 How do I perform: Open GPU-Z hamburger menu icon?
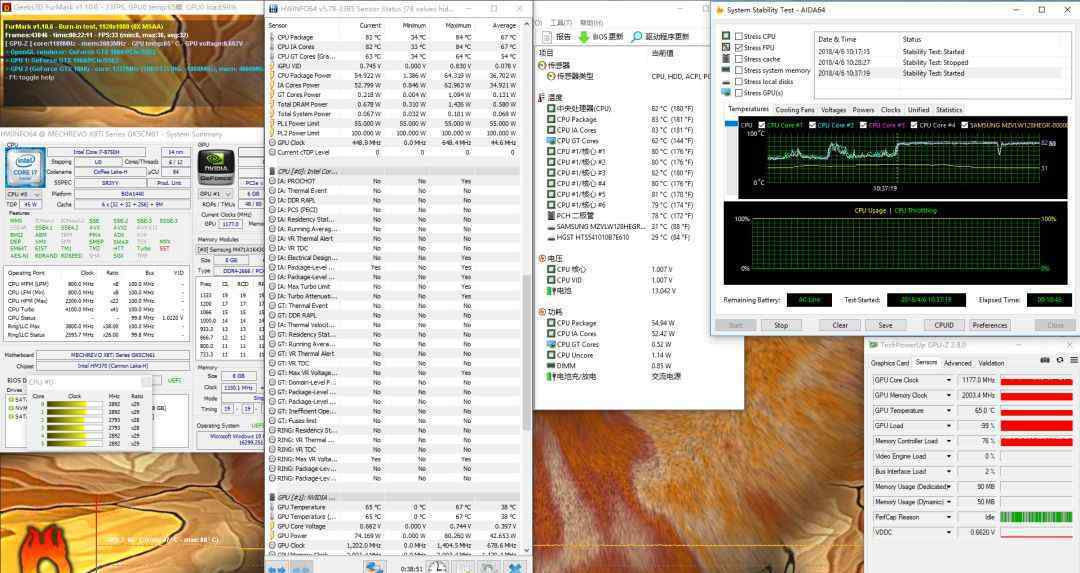pyautogui.click(x=1073, y=360)
